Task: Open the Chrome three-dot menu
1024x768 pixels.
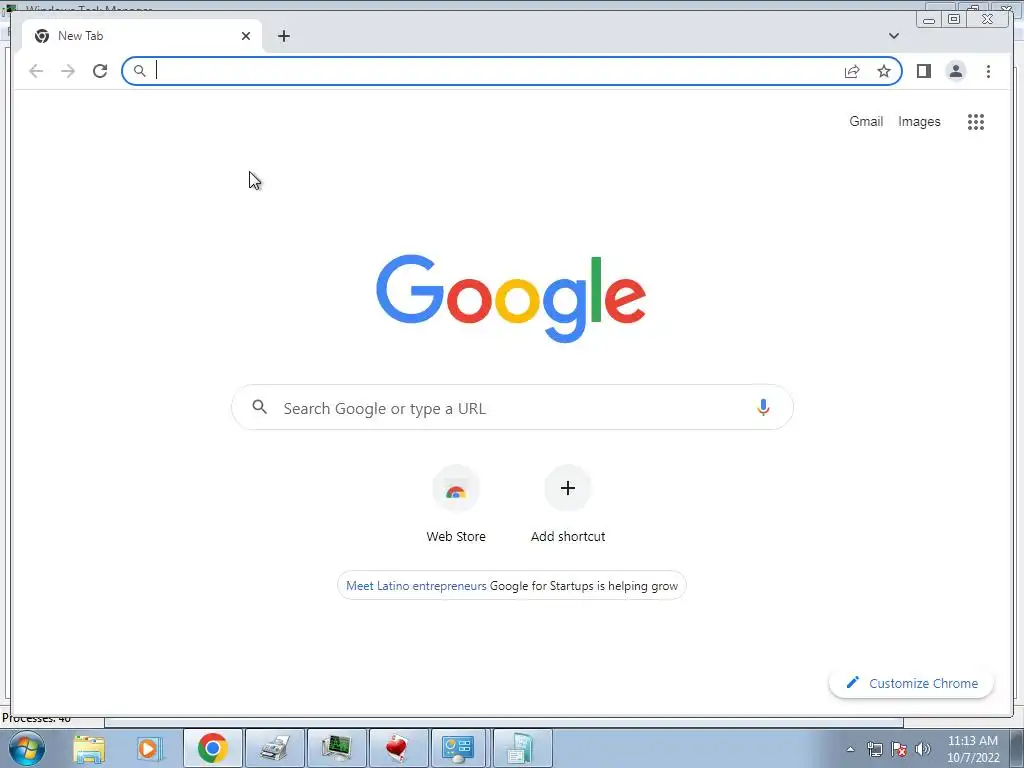Action: click(988, 71)
